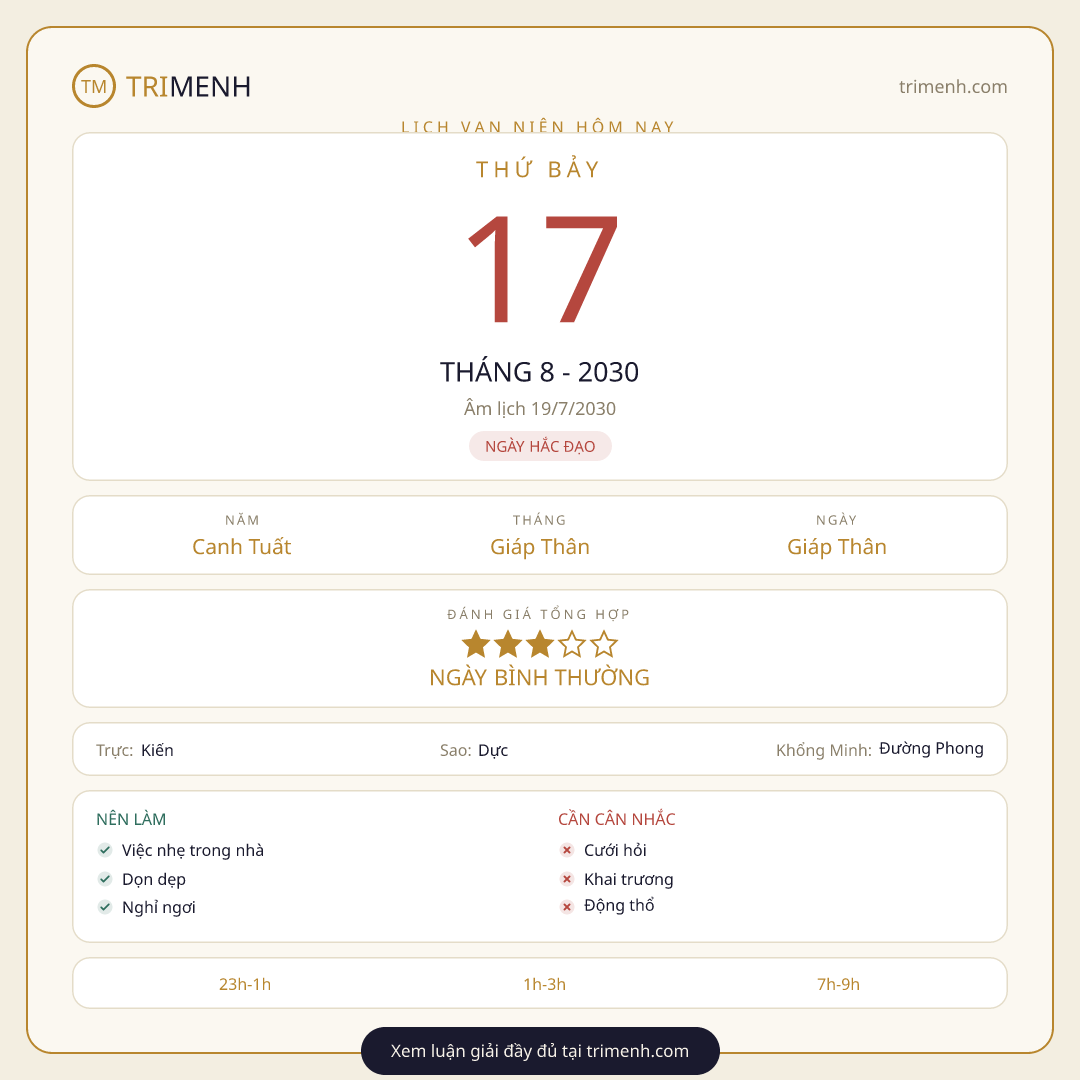Screen dimensions: 1080x1080
Task: Select the 'Cưới hỏi' item
Action: point(615,851)
